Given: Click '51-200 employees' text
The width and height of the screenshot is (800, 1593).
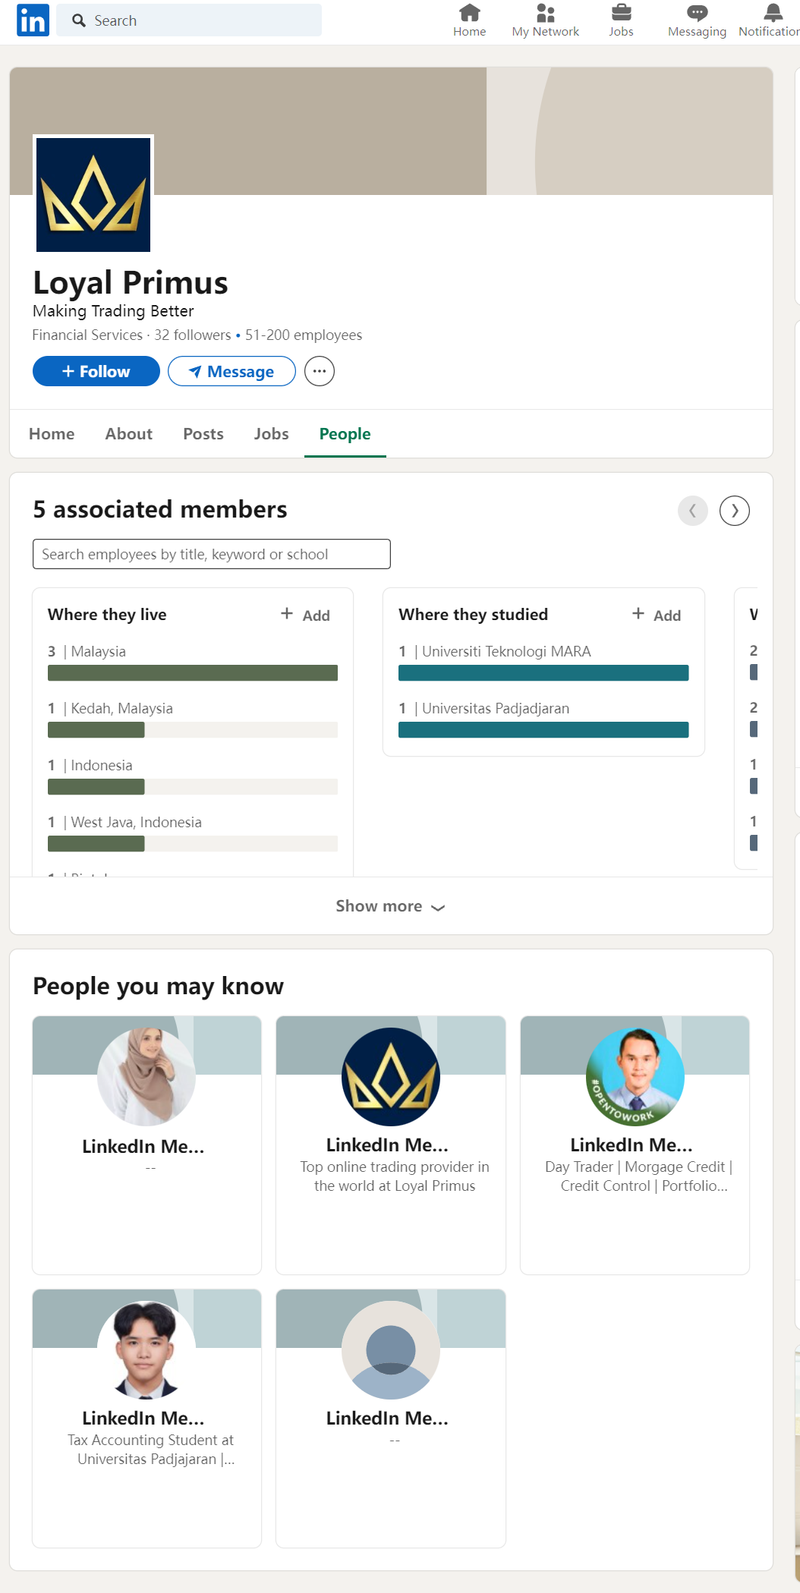Looking at the screenshot, I should pos(304,335).
